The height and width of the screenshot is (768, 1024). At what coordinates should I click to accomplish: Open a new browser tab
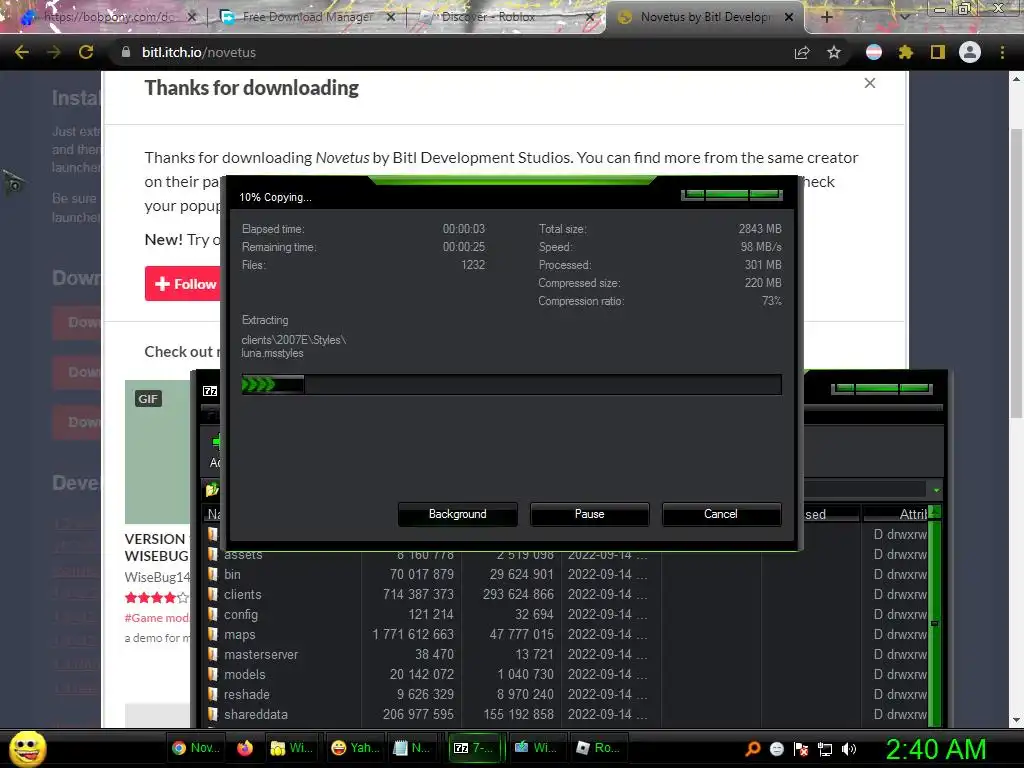point(826,17)
